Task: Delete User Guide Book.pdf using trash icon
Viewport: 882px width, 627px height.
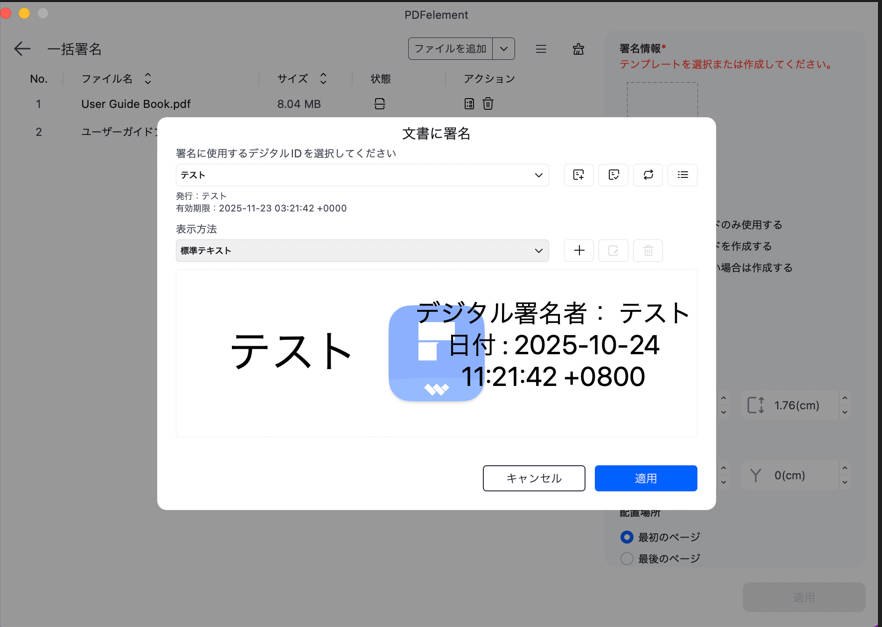Action: pyautogui.click(x=488, y=104)
